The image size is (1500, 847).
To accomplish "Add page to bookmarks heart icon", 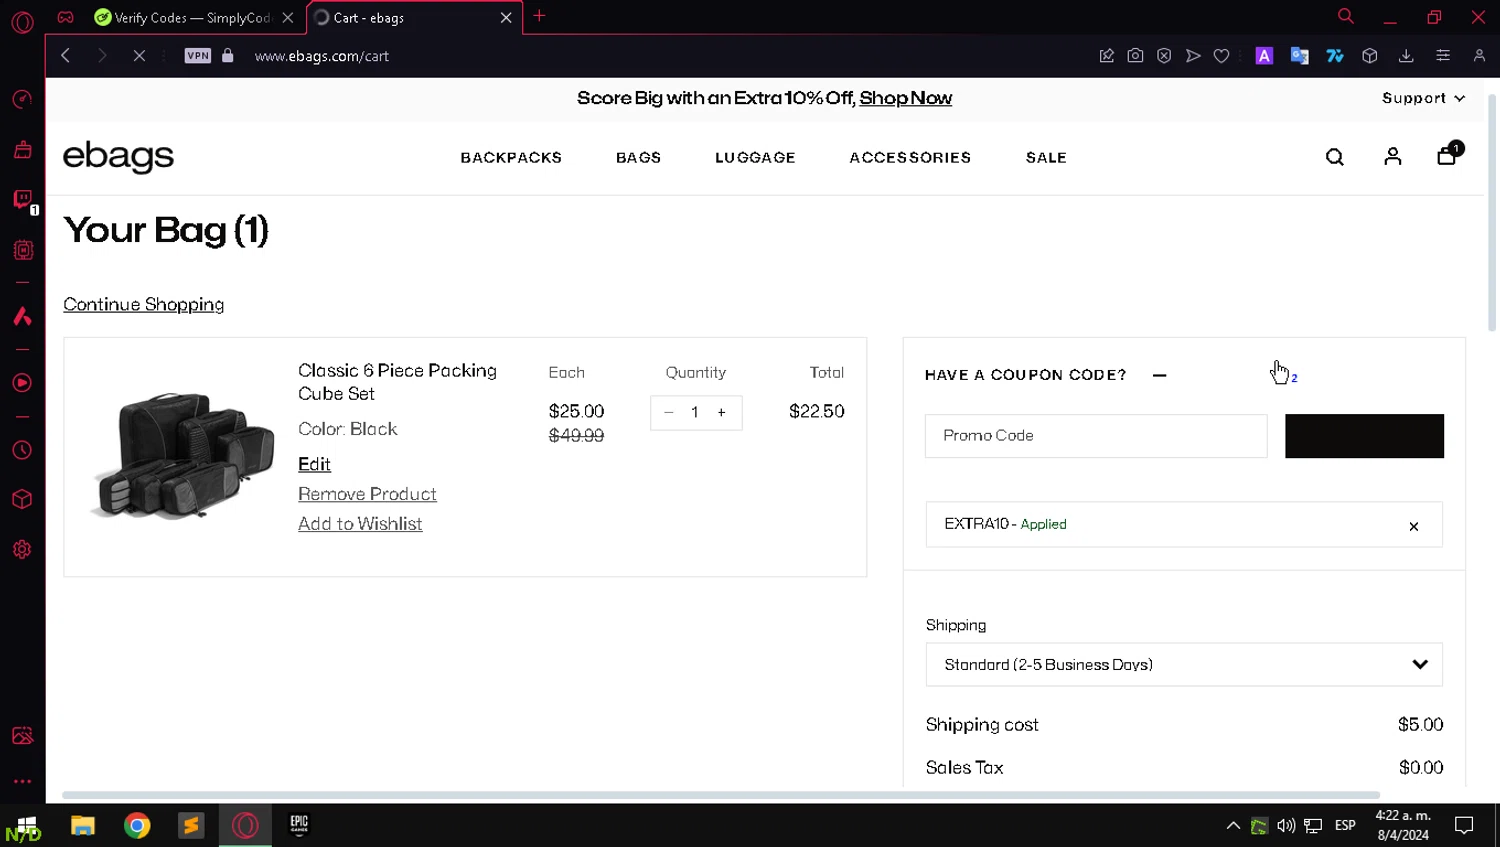I will pyautogui.click(x=1221, y=56).
